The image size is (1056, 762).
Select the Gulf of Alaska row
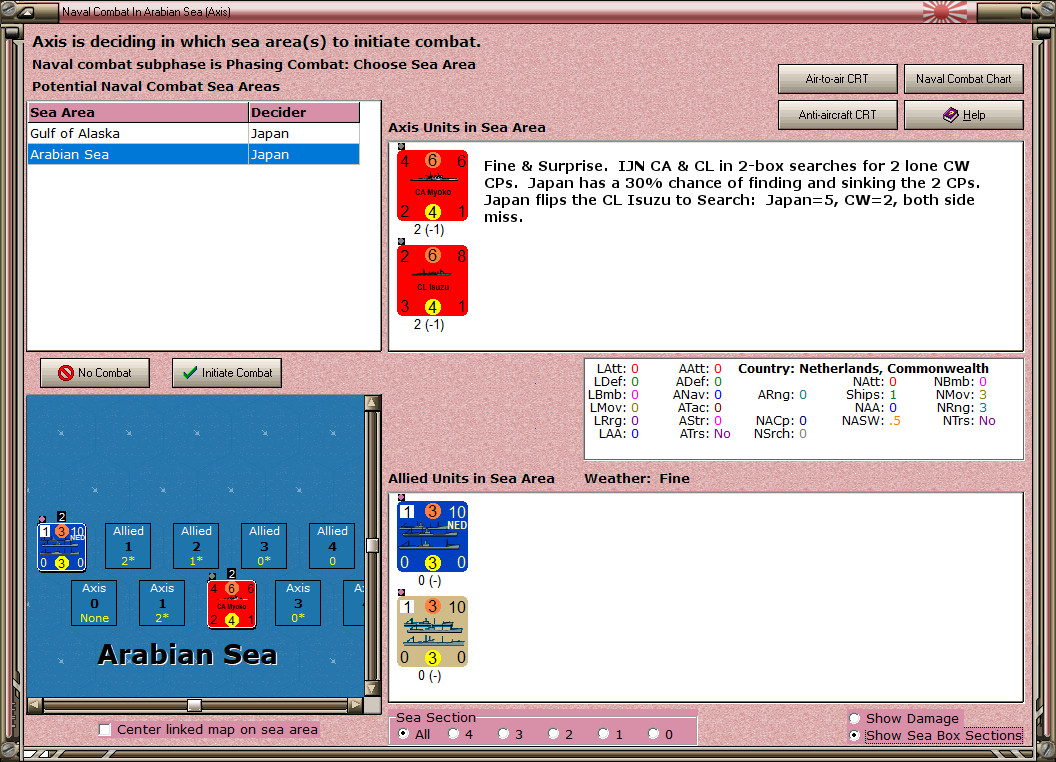(194, 133)
